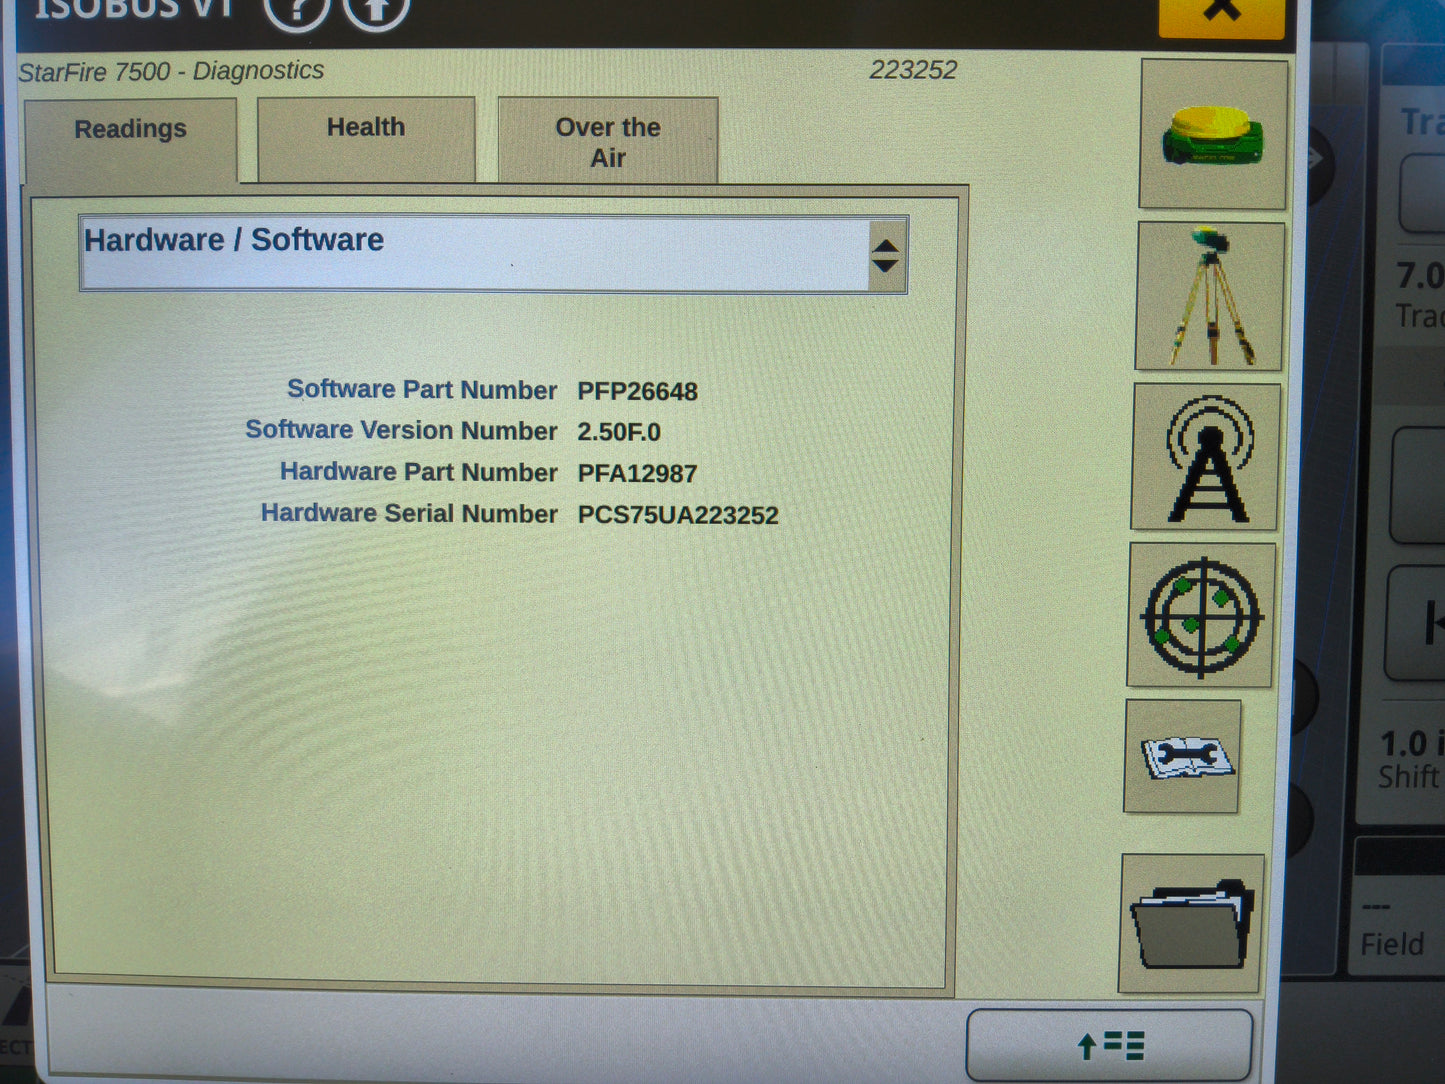Switch to the Health tab
Image resolution: width=1445 pixels, height=1084 pixels.
click(x=366, y=138)
